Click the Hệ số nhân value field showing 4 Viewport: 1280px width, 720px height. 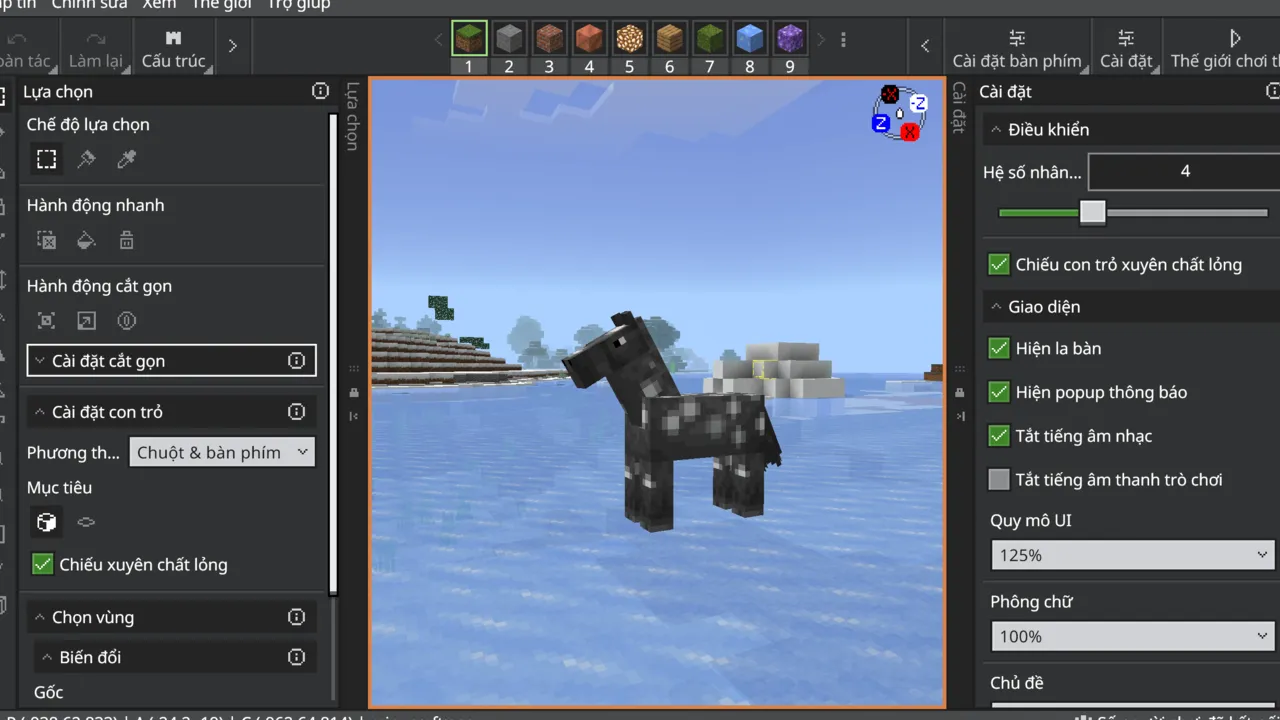click(1185, 172)
